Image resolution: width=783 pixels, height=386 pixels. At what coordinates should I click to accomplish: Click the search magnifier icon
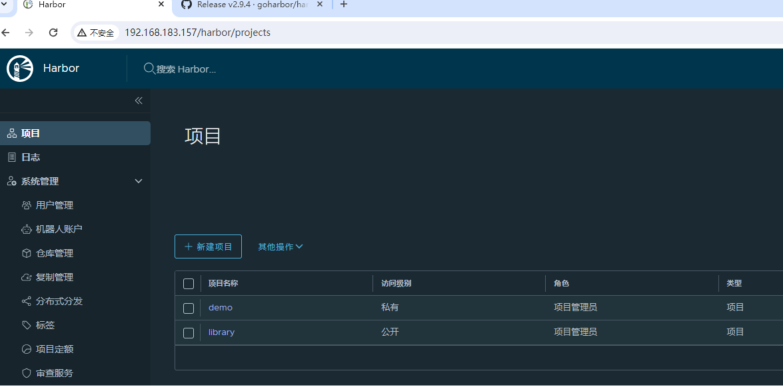[x=149, y=68]
